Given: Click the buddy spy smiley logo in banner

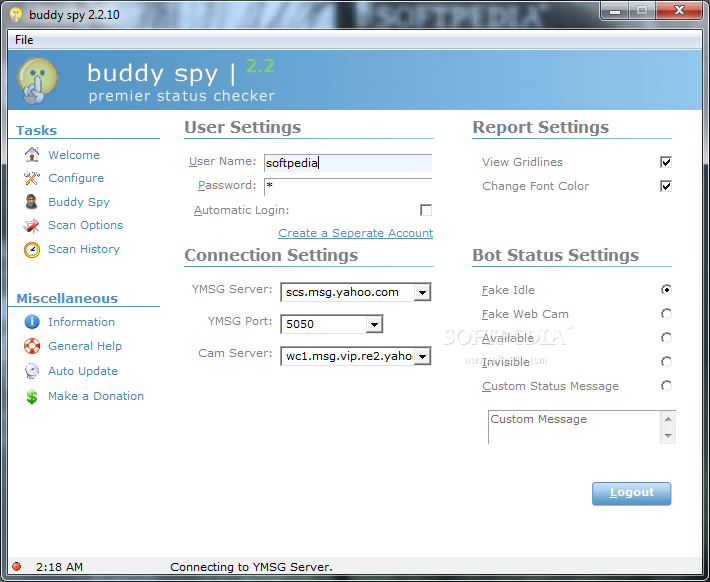Looking at the screenshot, I should click(38, 80).
